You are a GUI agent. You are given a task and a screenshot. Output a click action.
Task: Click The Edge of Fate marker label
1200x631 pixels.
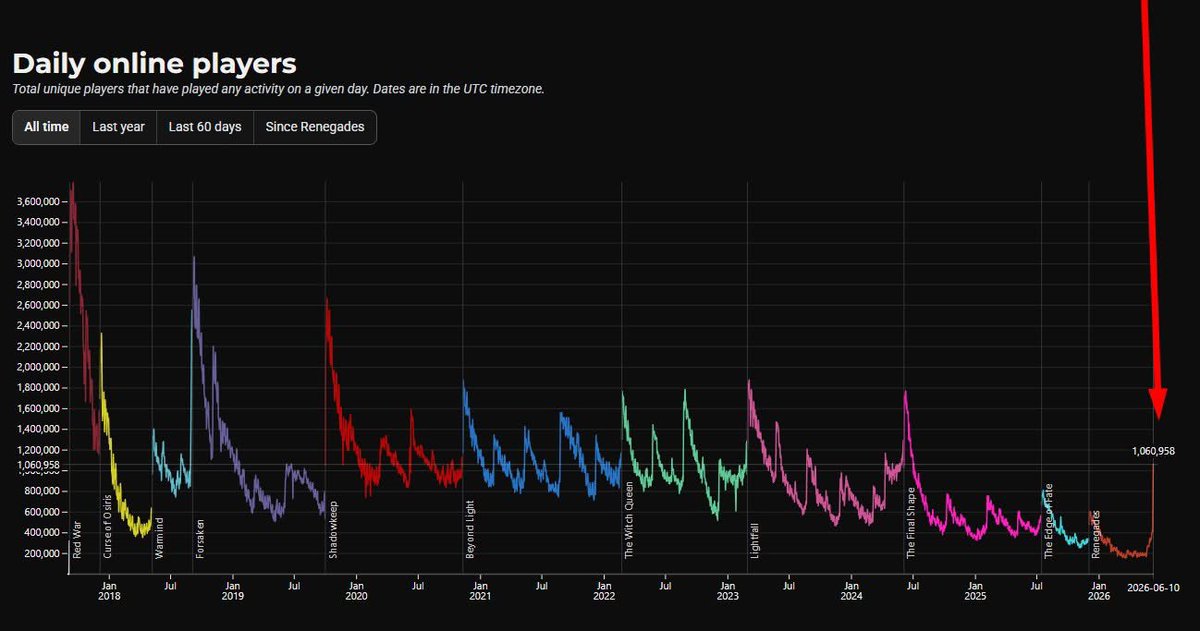pyautogui.click(x=1049, y=520)
